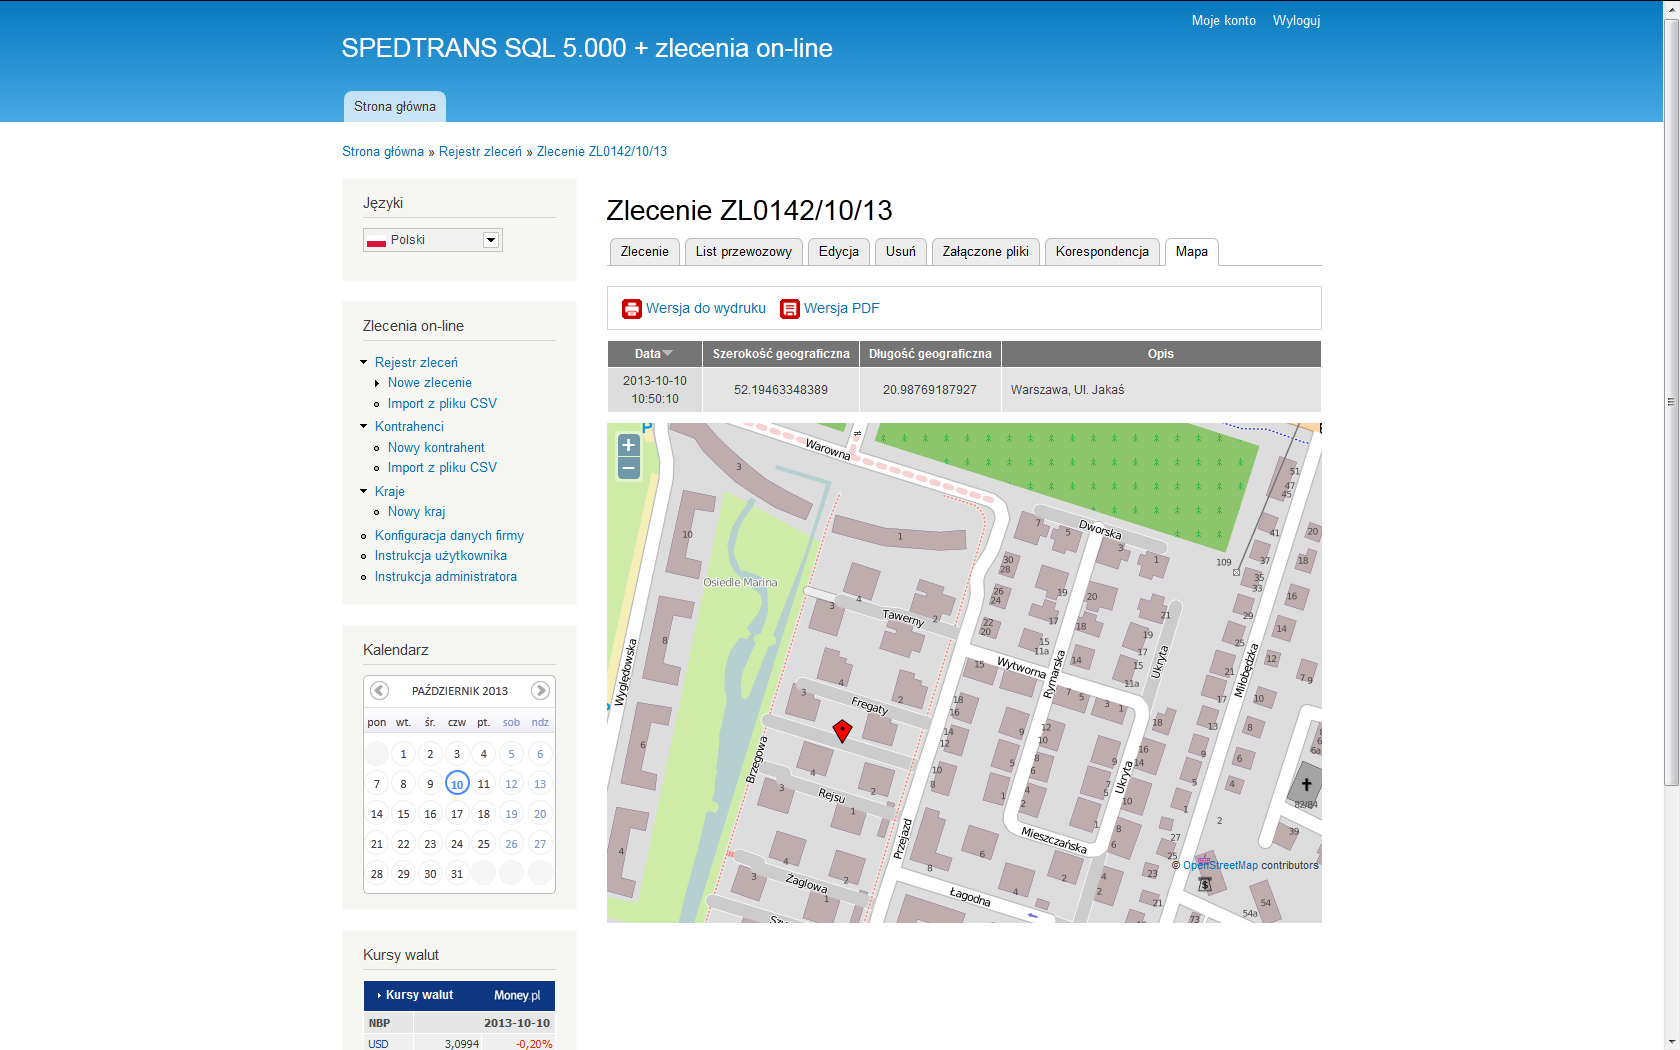This screenshot has width=1680, height=1050.
Task: Sort by Data column arrow
Action: click(668, 353)
